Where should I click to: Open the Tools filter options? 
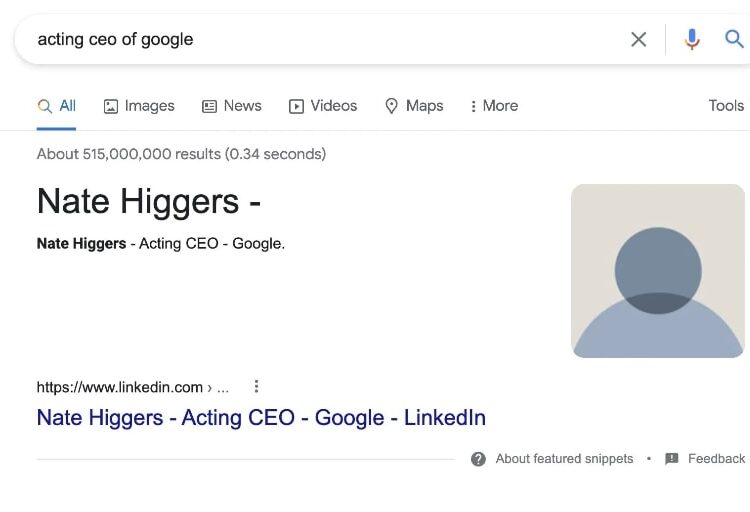(x=726, y=106)
